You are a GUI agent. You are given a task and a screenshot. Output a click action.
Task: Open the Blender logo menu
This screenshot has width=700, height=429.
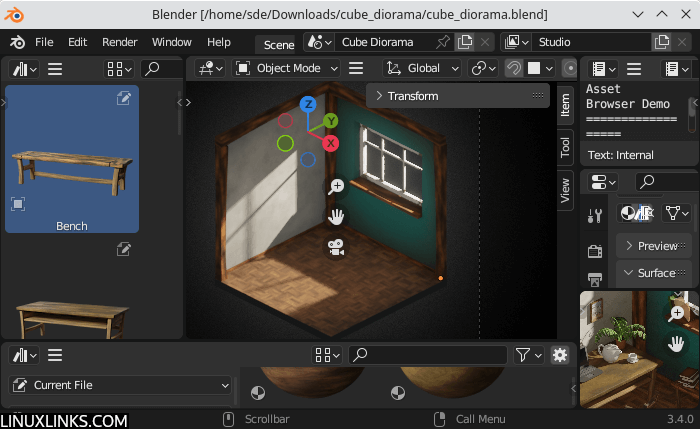click(x=17, y=42)
